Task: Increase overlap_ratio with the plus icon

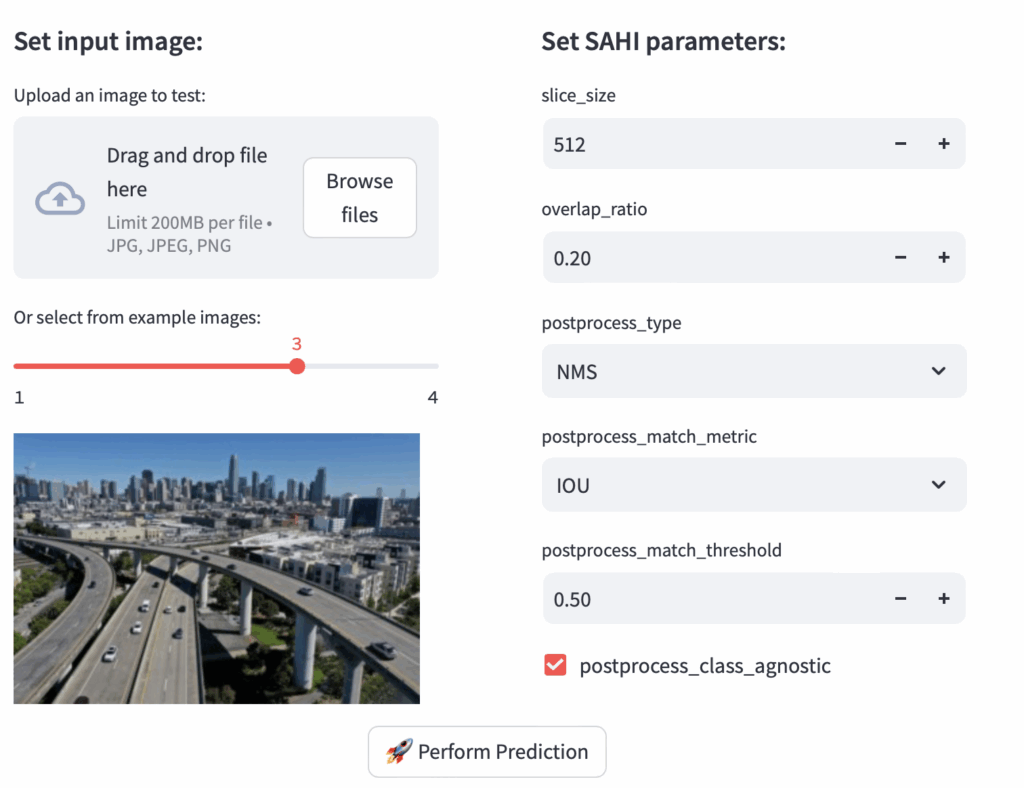Action: coord(943,258)
